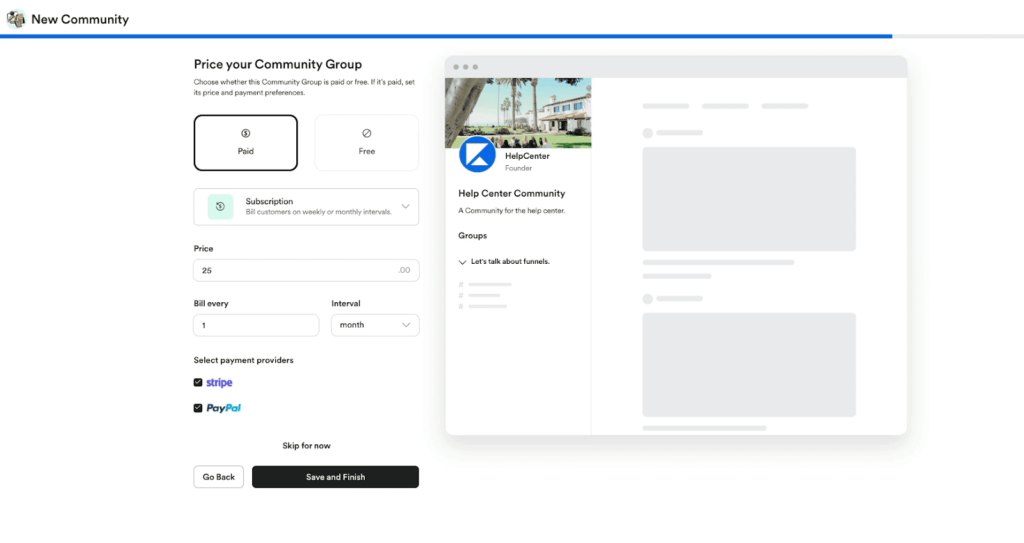Click the subscription clock icon
The height and width of the screenshot is (543, 1024).
[x=220, y=206]
